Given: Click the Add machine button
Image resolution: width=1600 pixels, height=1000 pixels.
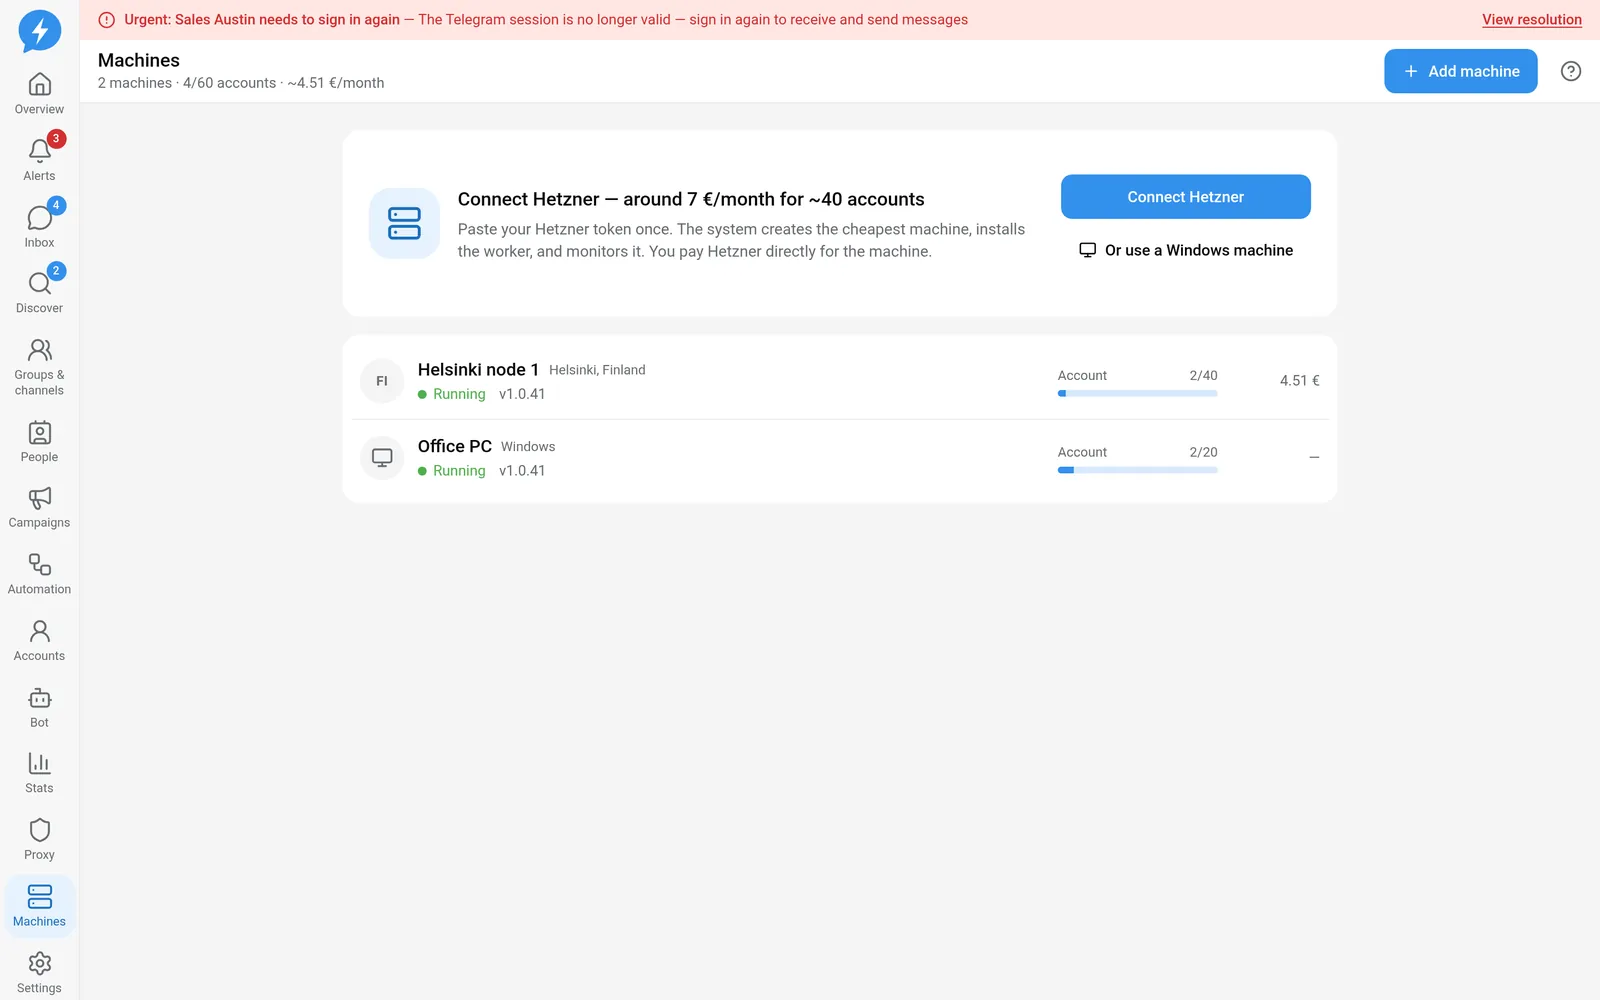Looking at the screenshot, I should (x=1461, y=71).
